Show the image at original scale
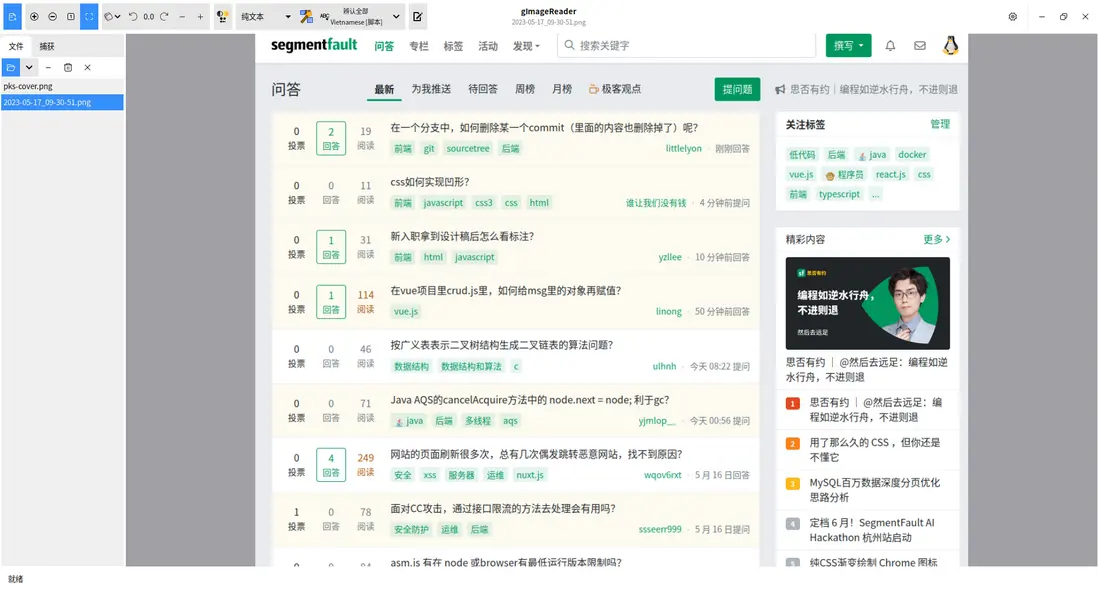The width and height of the screenshot is (1098, 591). [69, 16]
